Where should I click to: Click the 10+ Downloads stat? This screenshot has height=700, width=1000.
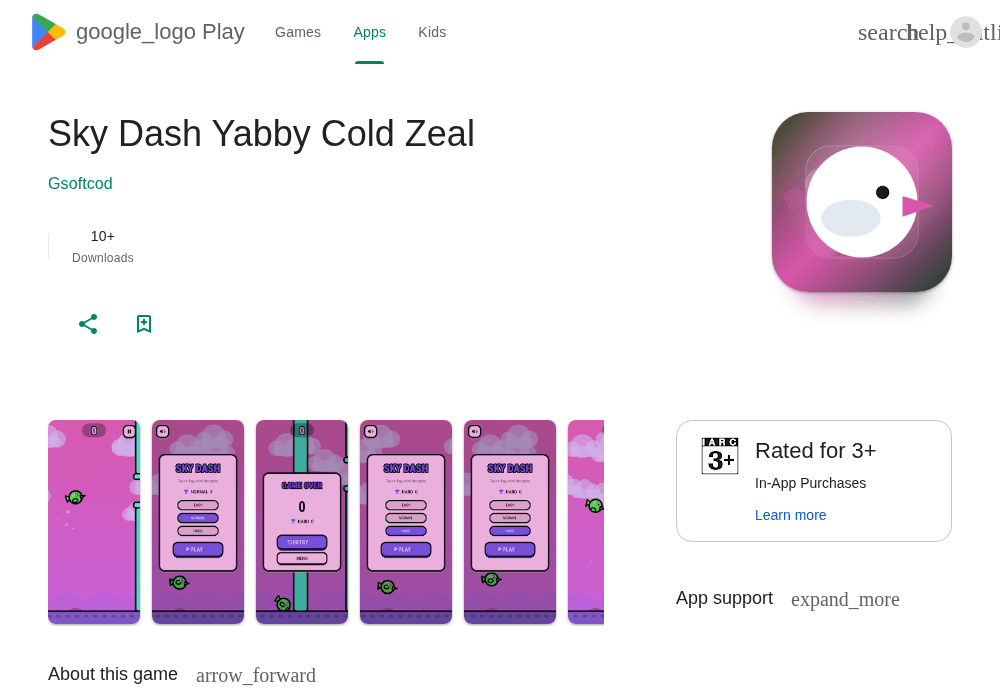tap(103, 247)
